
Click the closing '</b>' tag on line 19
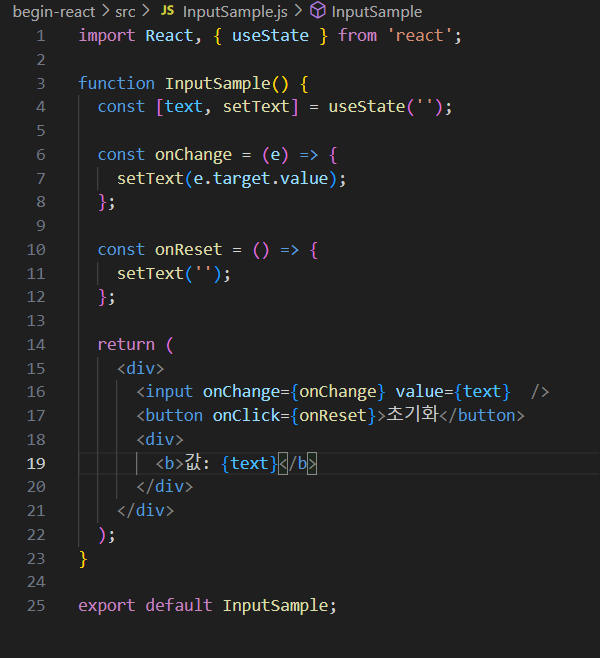coord(297,464)
